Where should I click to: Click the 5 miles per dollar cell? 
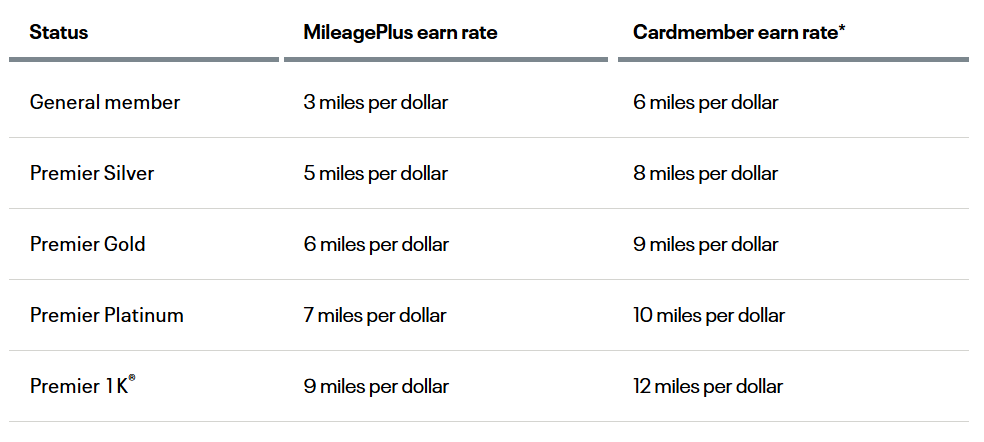376,173
